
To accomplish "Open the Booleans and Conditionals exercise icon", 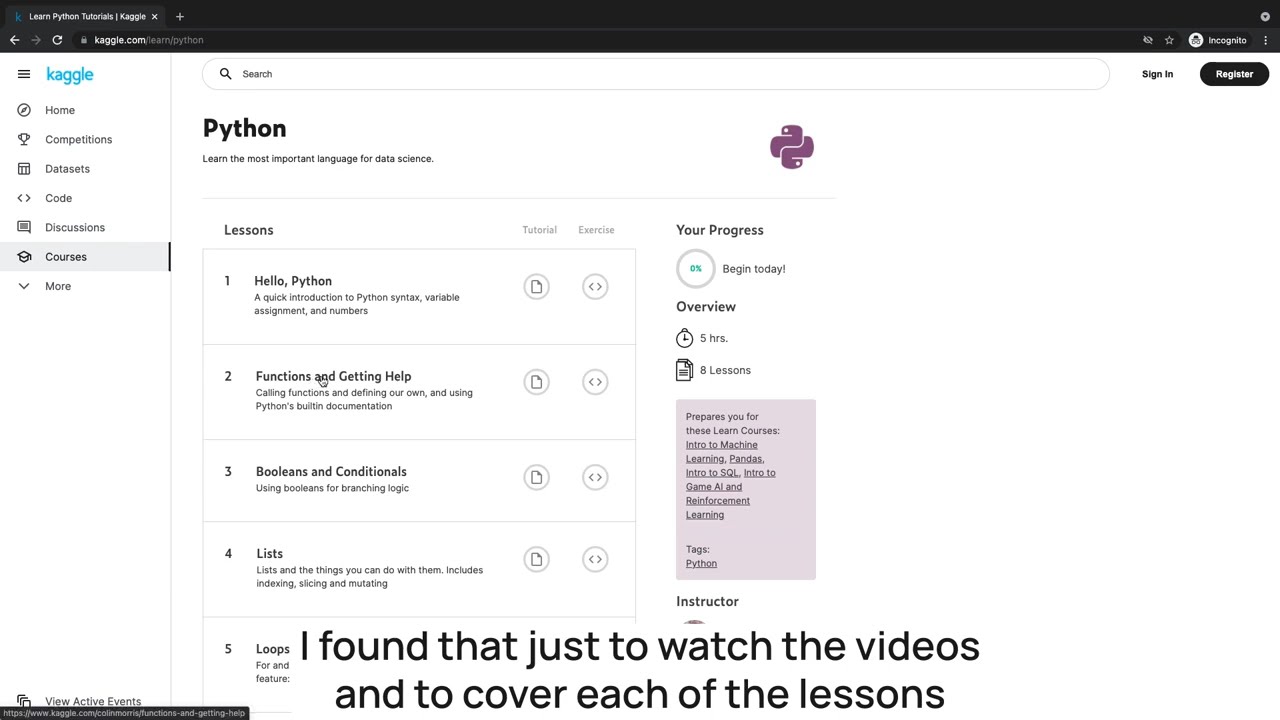I will click(595, 477).
